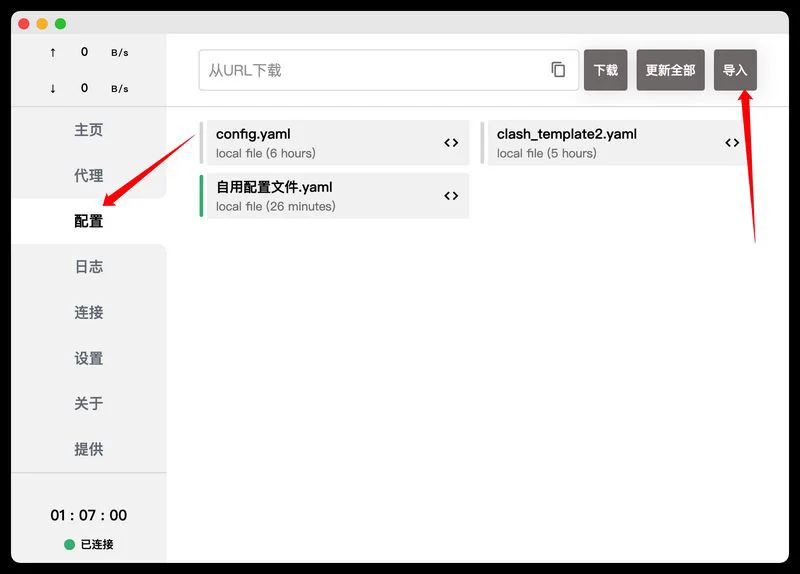Image resolution: width=800 pixels, height=574 pixels.
Task: Open code editor for config.yaml
Action: click(451, 143)
